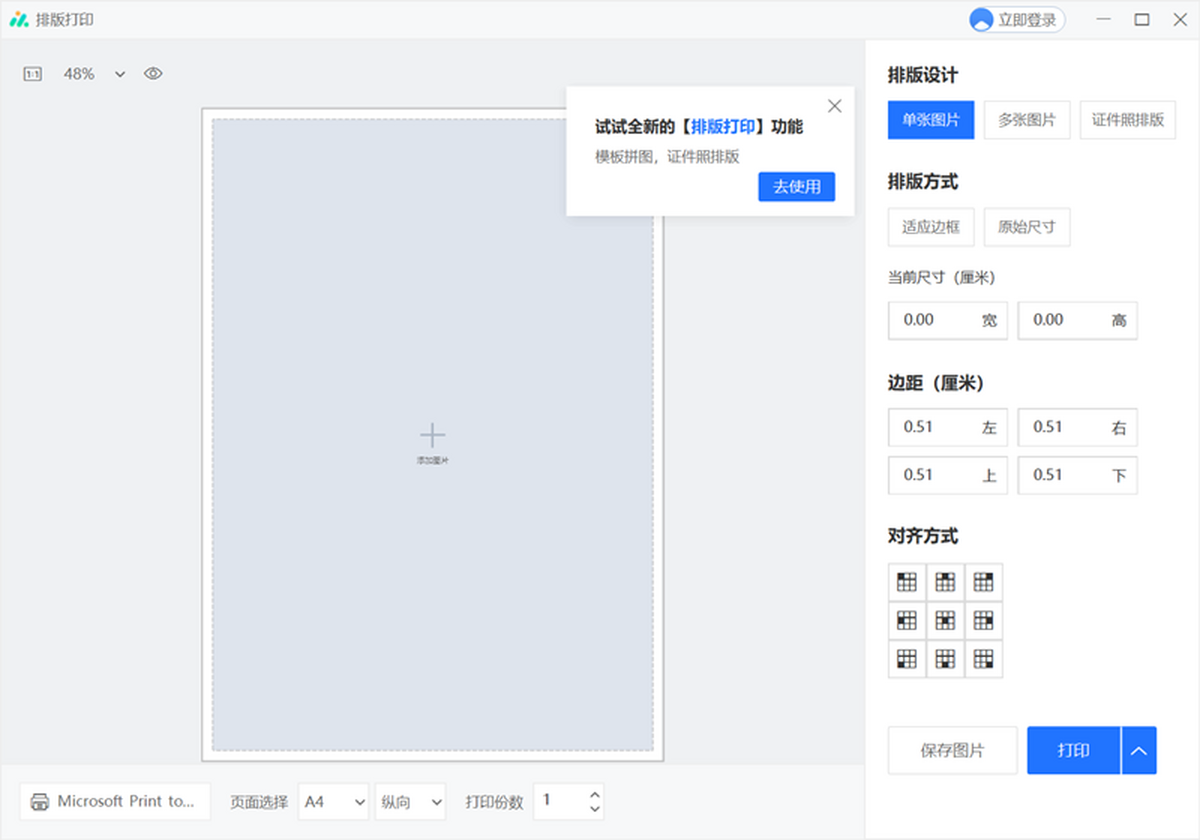
Task: Click the plus to add image
Action: click(432, 435)
